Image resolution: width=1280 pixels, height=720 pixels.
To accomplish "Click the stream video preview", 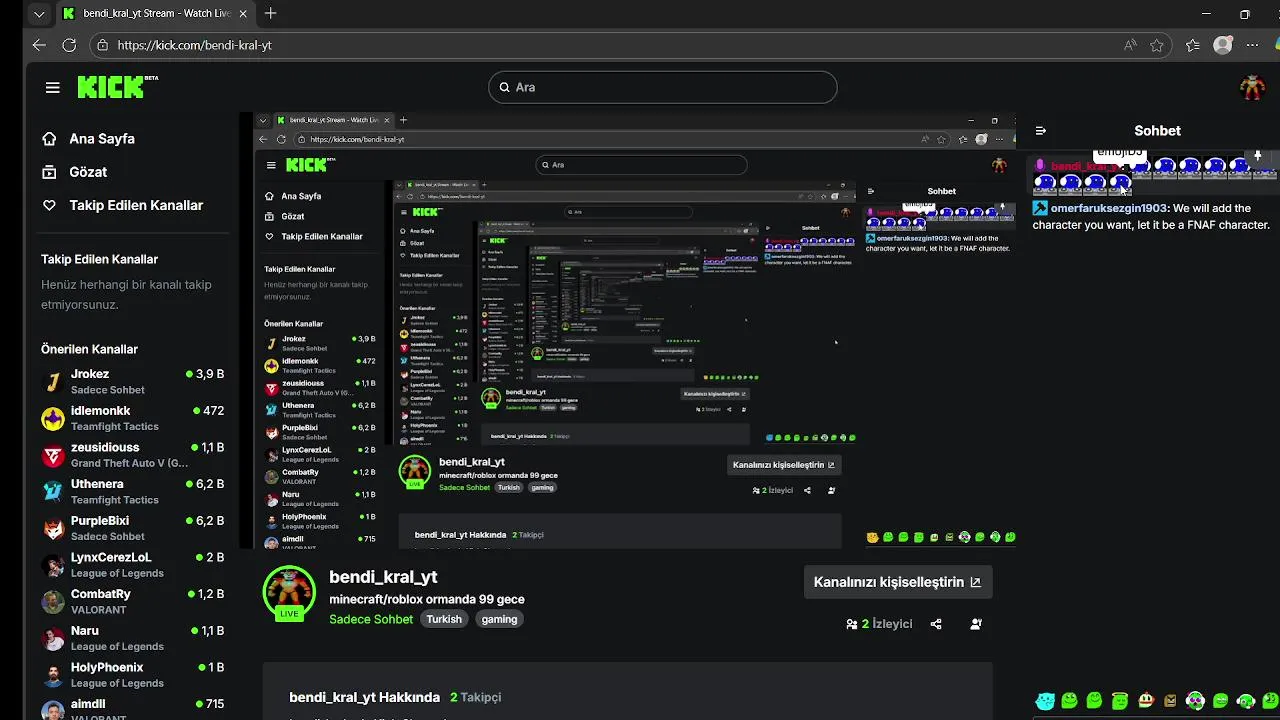I will (x=627, y=330).
